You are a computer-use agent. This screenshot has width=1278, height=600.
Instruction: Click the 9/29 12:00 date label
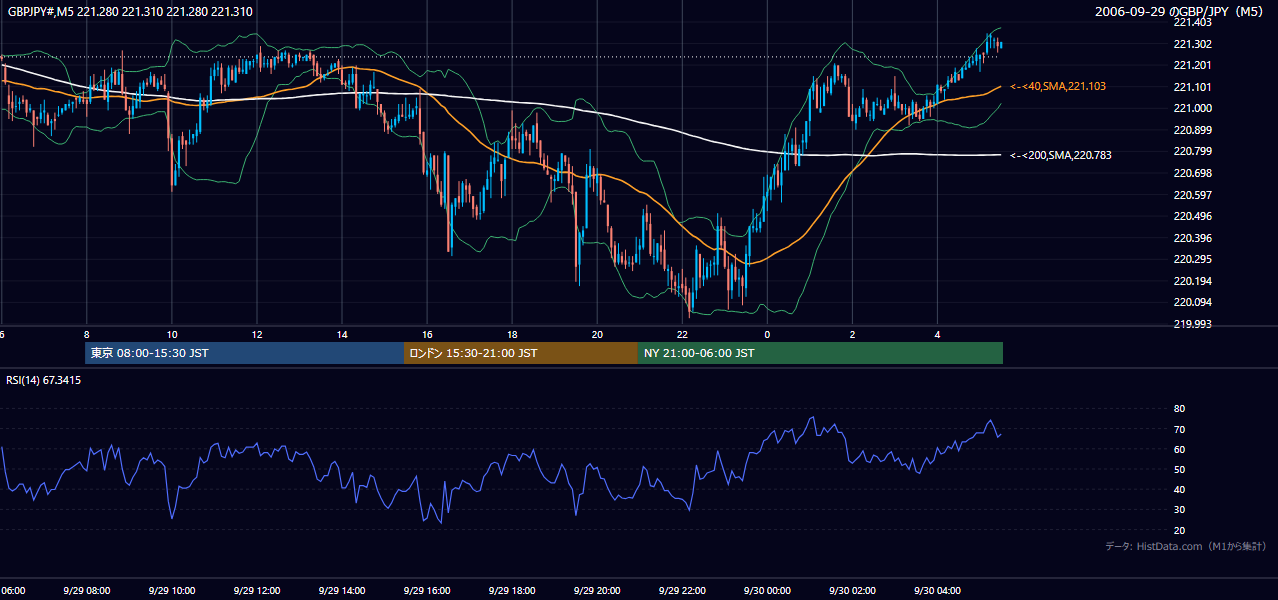[x=257, y=591]
